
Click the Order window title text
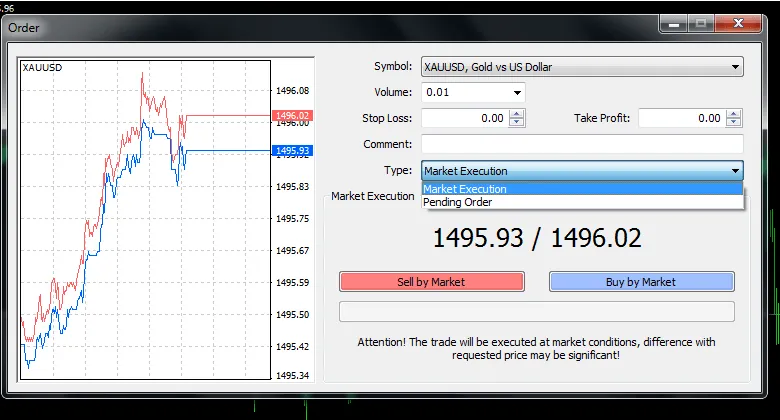[23, 28]
